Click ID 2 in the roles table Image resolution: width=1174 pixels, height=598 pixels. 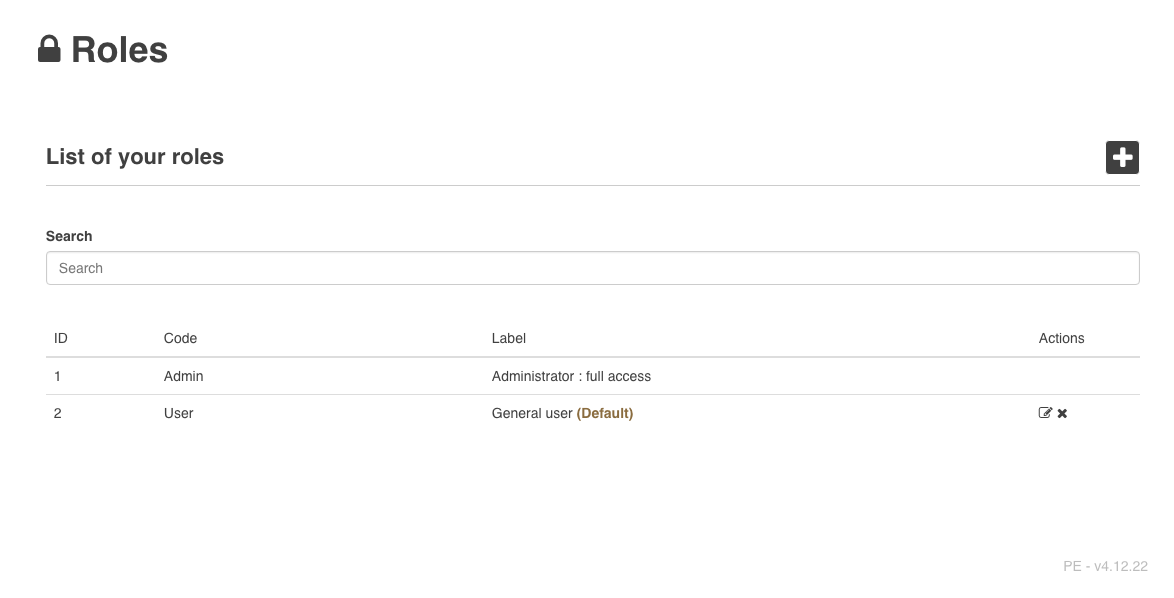[57, 413]
